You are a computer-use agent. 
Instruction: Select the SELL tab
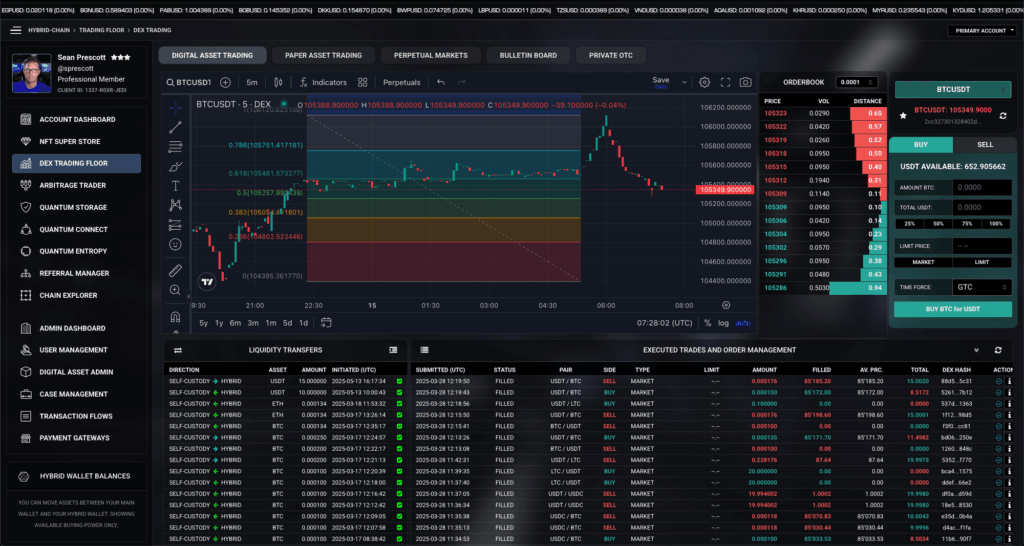tap(984, 144)
